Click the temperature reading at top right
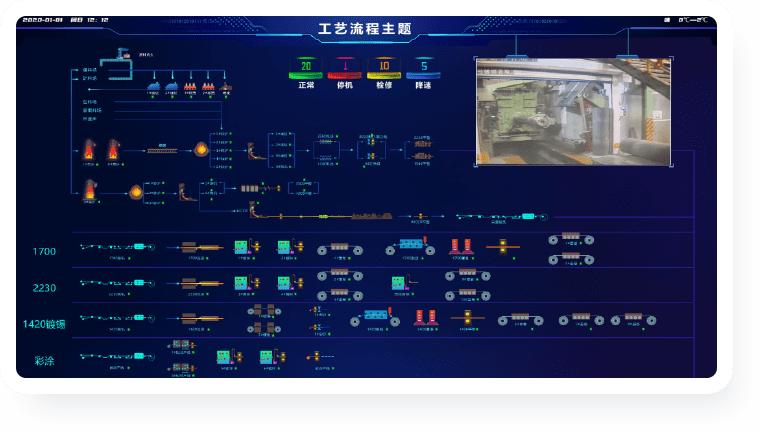 693,20
